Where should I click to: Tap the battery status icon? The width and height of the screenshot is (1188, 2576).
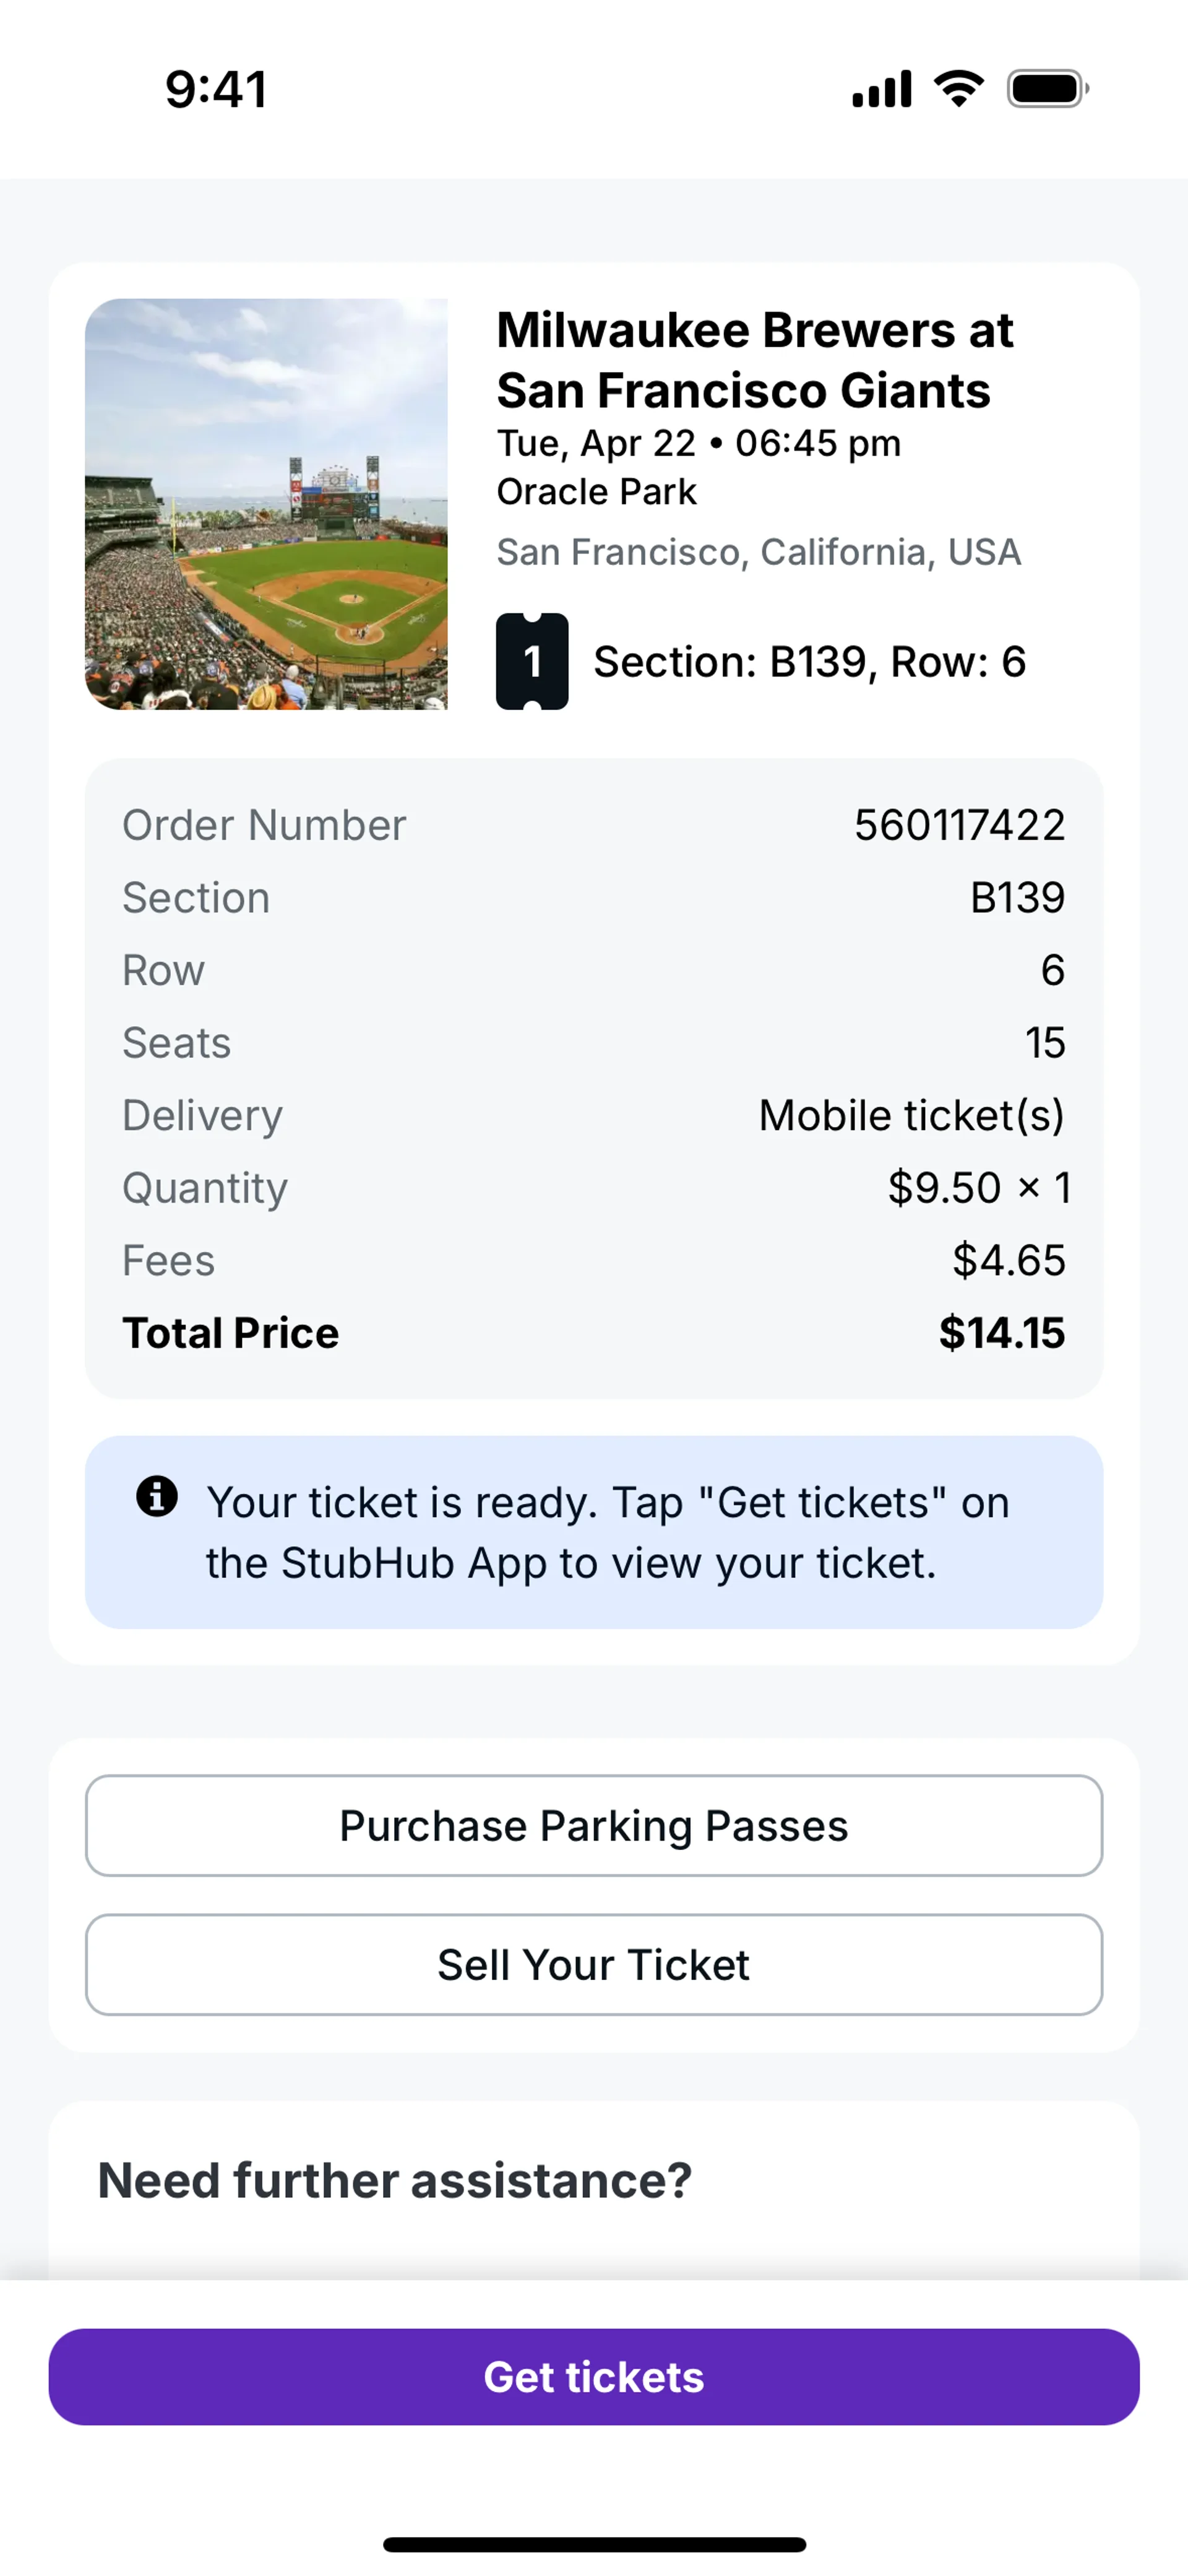1047,89
